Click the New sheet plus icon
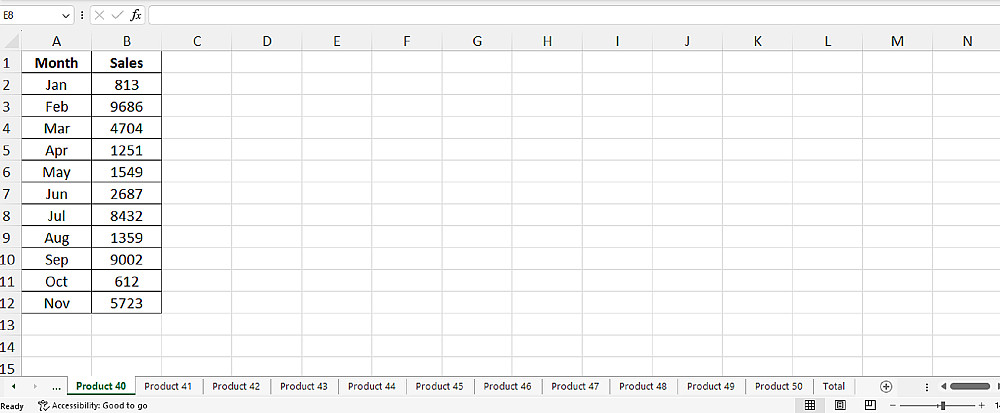Screen dimensions: 1000x413 886,386
